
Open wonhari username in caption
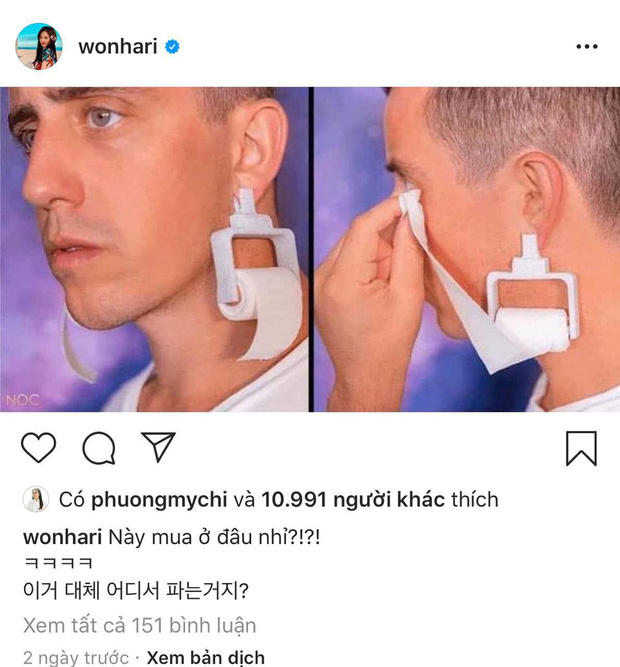coord(63,537)
